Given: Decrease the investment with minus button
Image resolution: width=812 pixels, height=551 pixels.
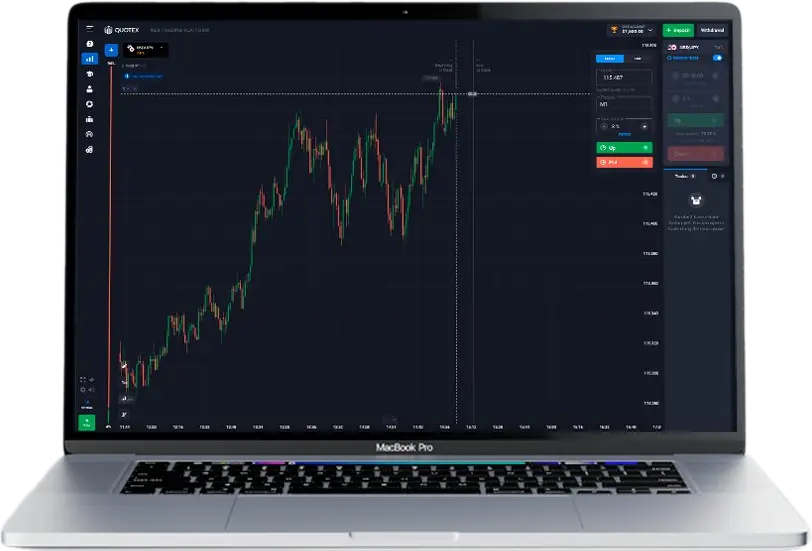Looking at the screenshot, I should [604, 126].
